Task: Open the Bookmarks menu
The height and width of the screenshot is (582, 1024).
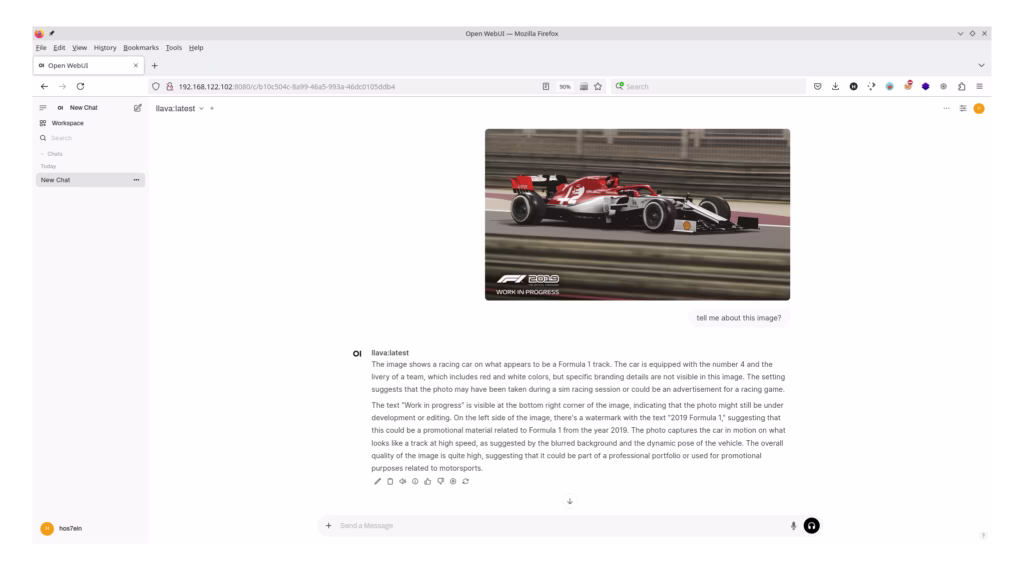Action: coord(141,47)
